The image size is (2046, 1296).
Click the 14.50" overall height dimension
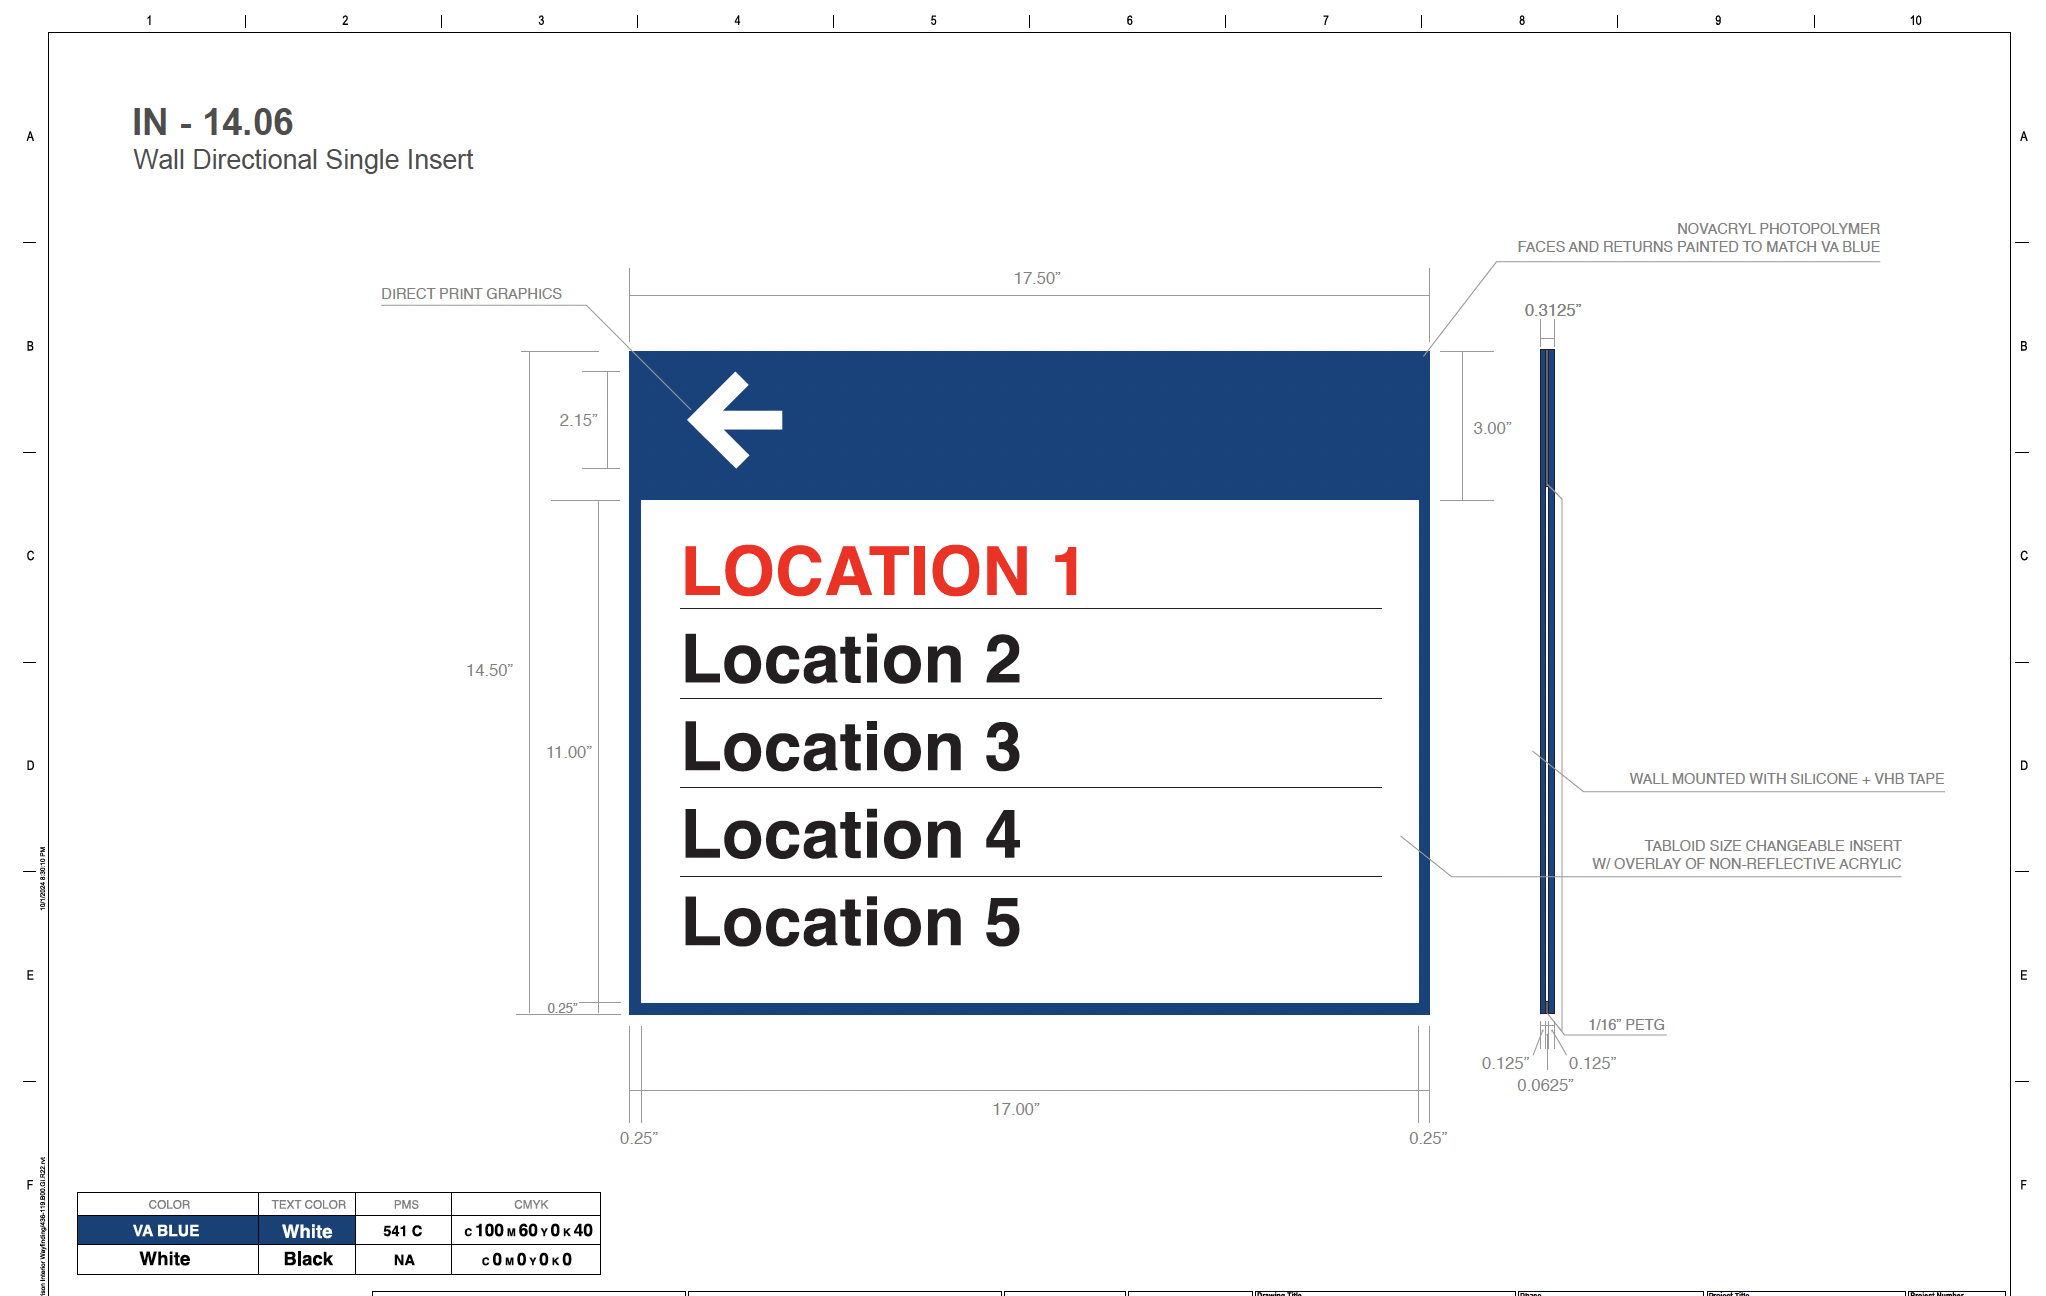(489, 670)
